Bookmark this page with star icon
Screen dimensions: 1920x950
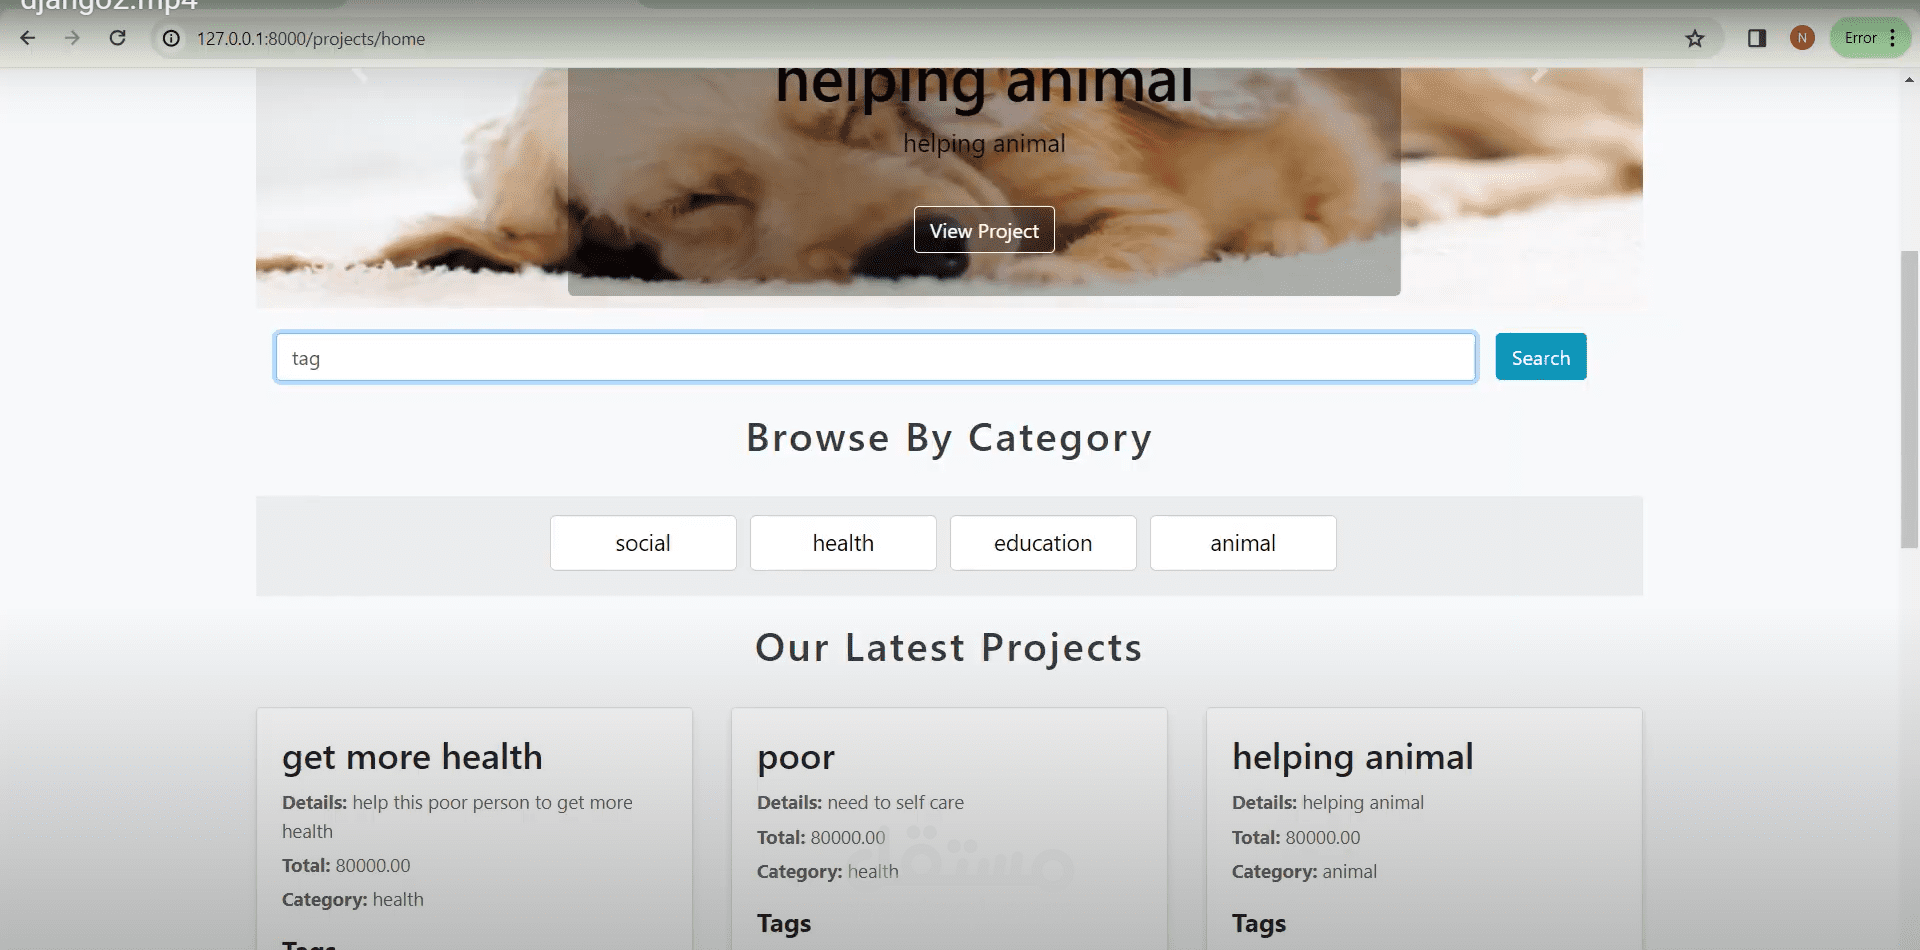[x=1694, y=38]
